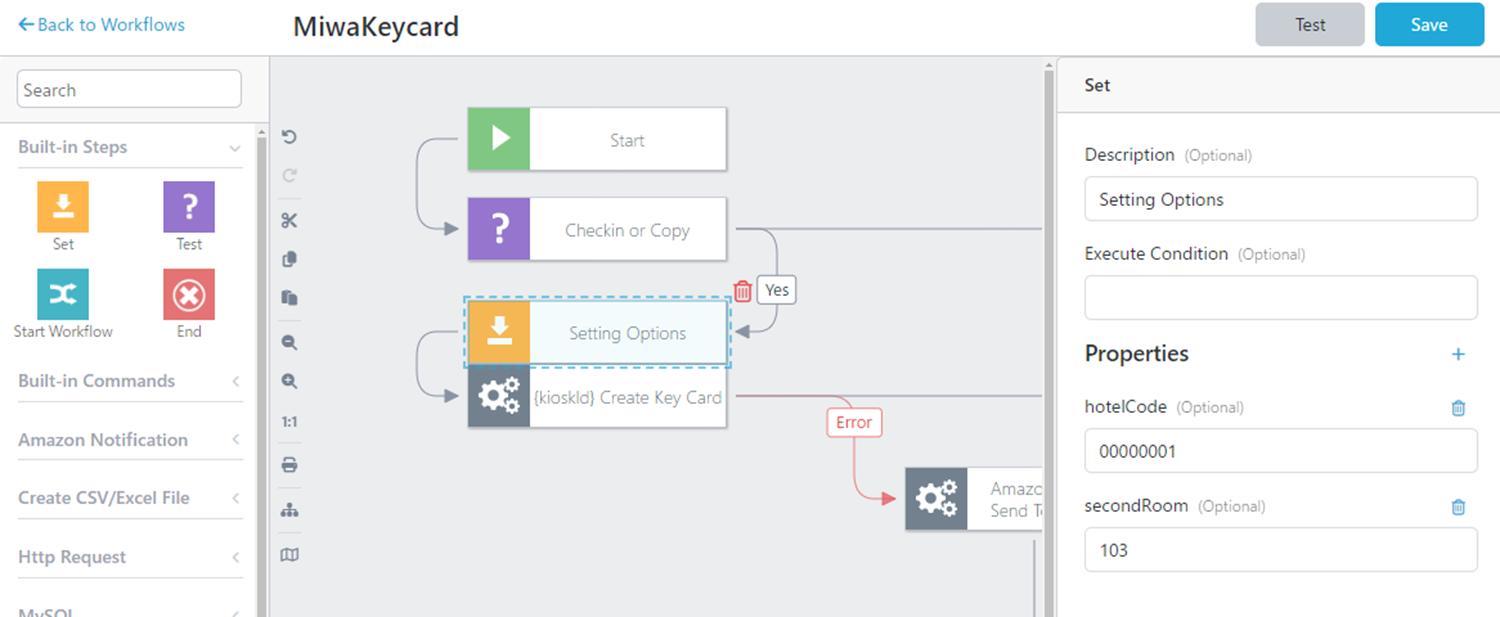Click the undo icon in canvas toolbar
The height and width of the screenshot is (617, 1500).
pyautogui.click(x=290, y=137)
